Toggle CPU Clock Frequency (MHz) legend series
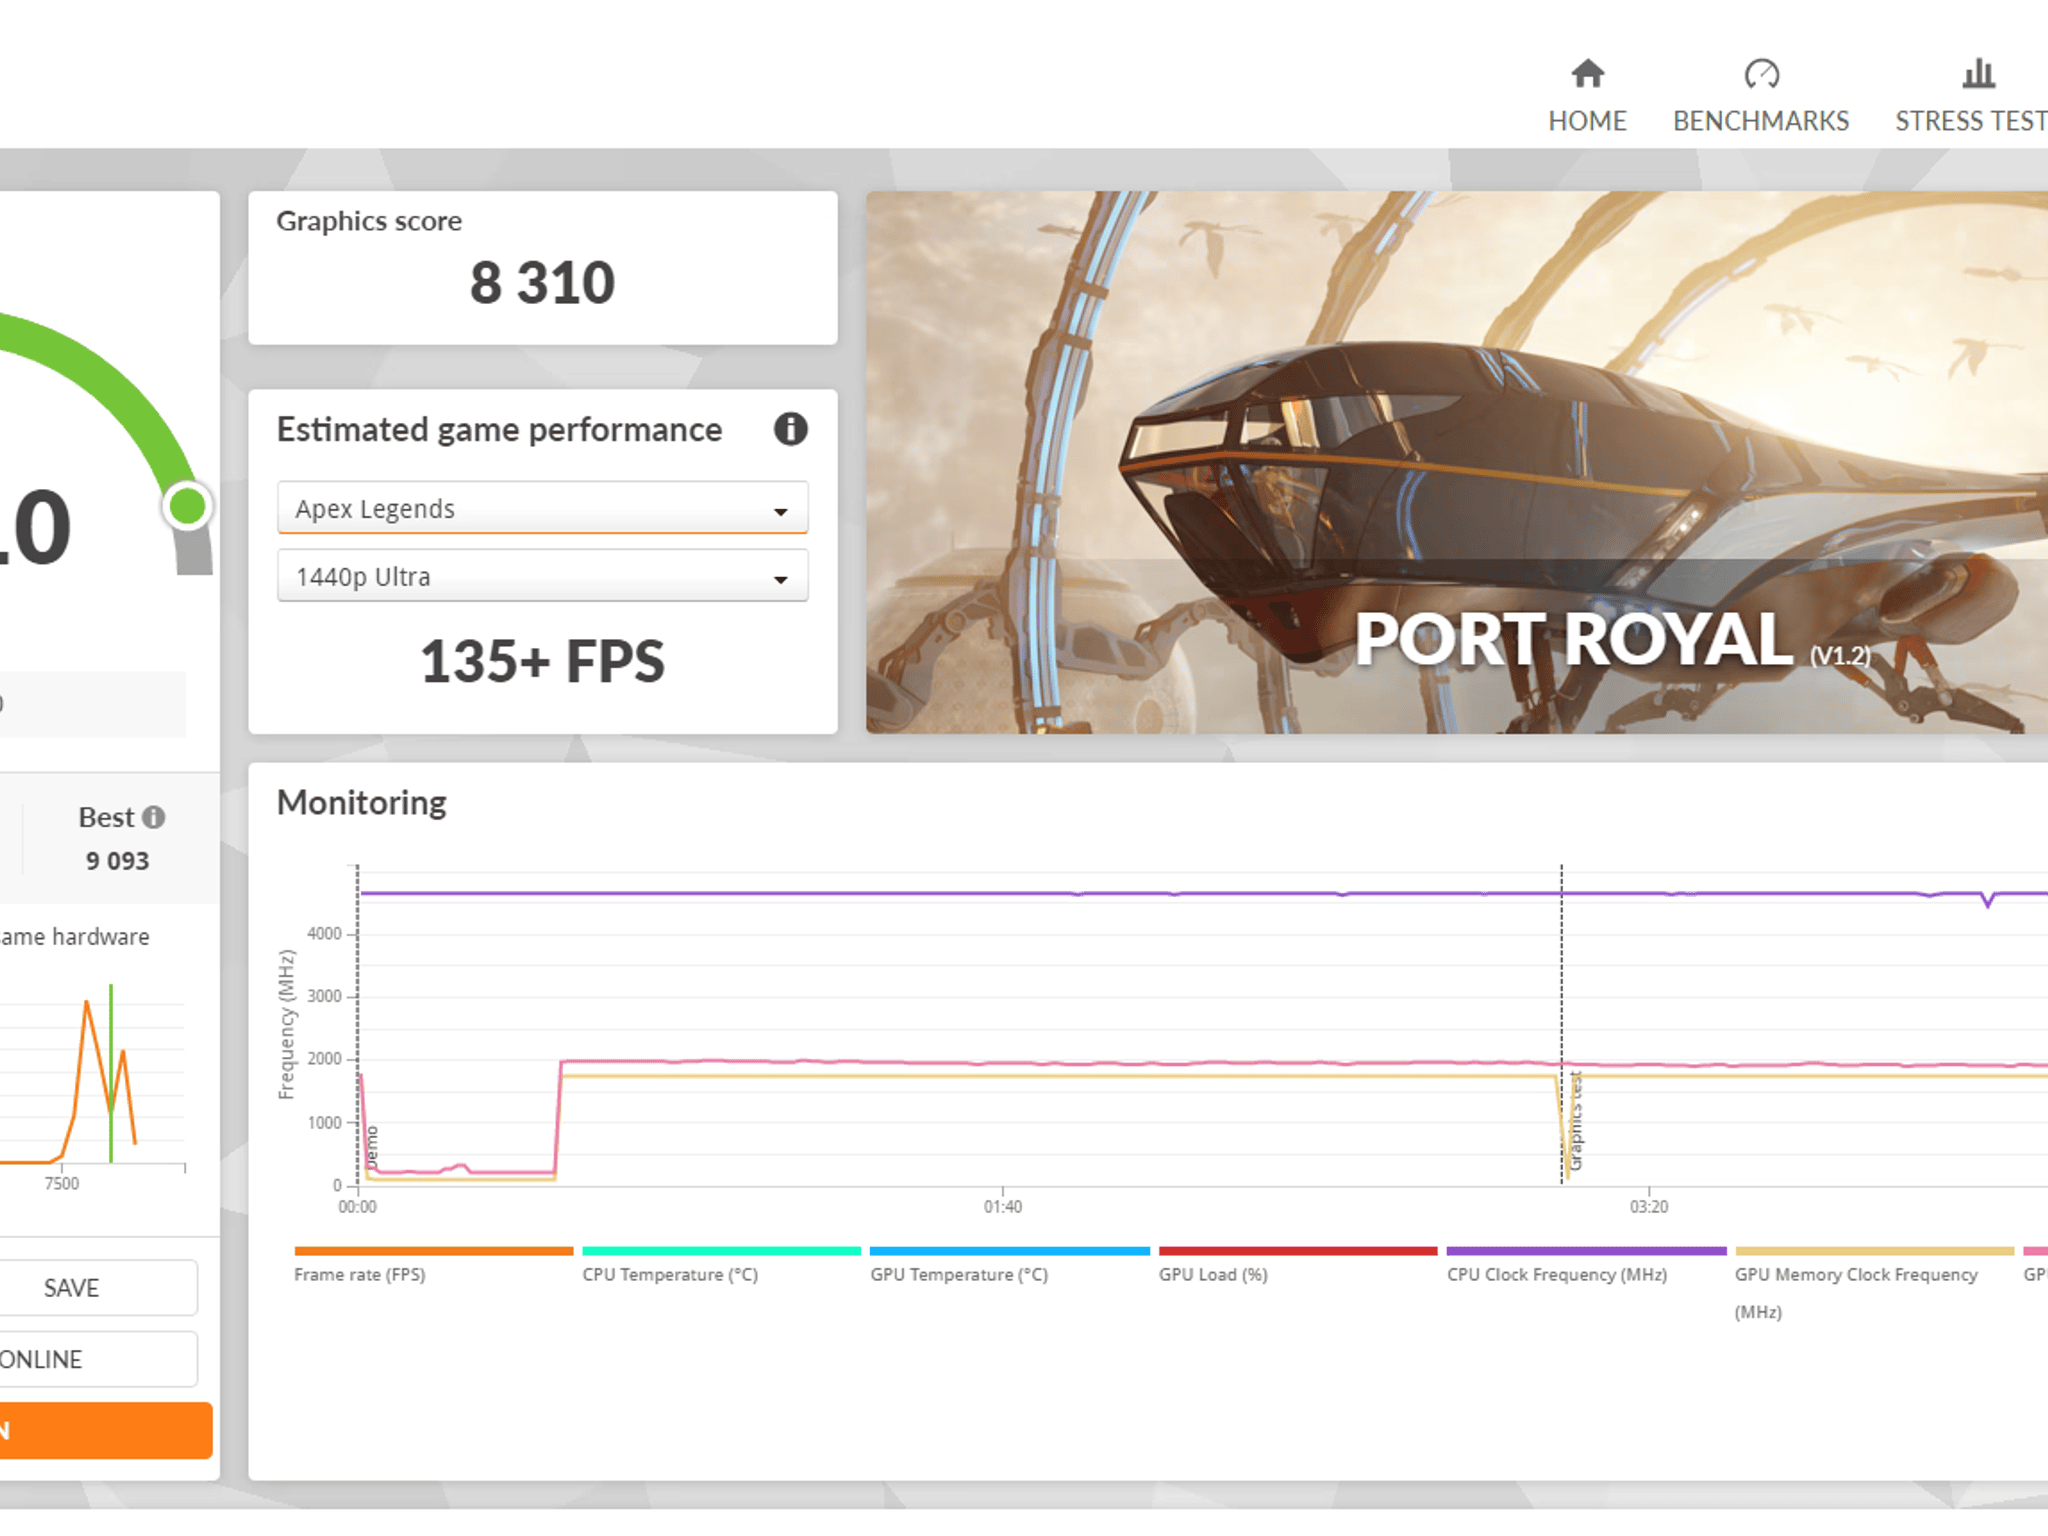This screenshot has height=1536, width=2048. click(1586, 1265)
